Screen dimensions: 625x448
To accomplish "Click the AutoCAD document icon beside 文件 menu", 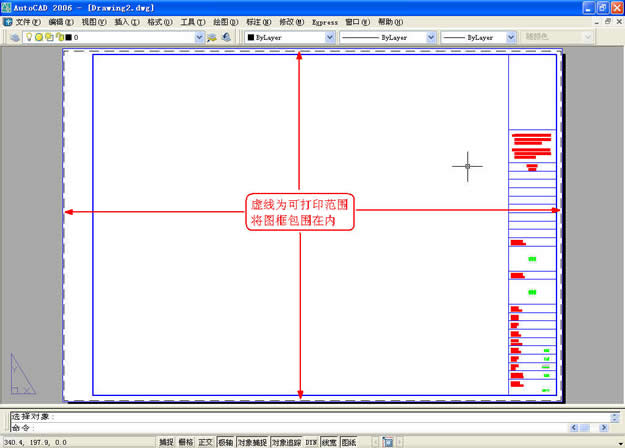I will click(x=8, y=21).
